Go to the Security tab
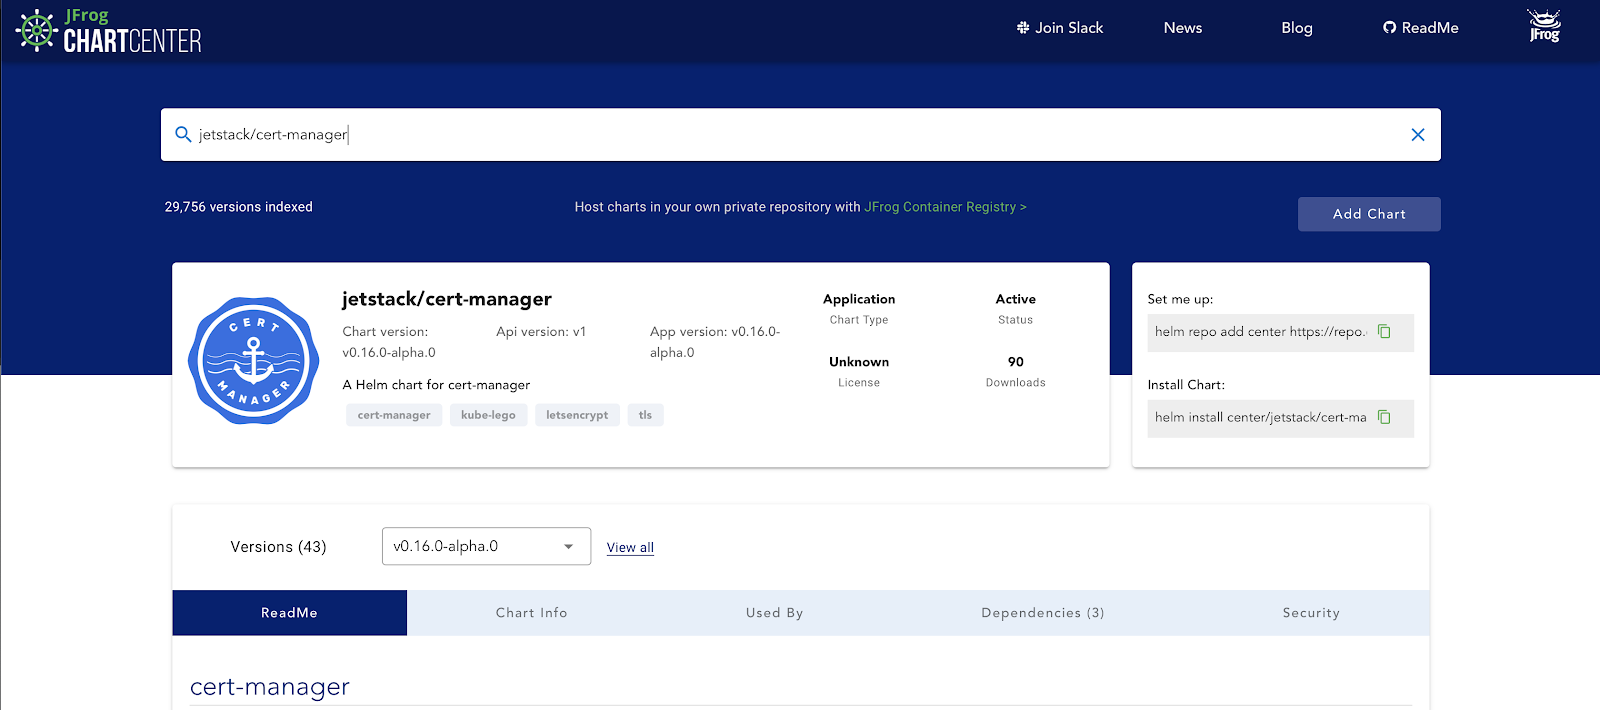Image resolution: width=1600 pixels, height=710 pixels. click(1310, 613)
